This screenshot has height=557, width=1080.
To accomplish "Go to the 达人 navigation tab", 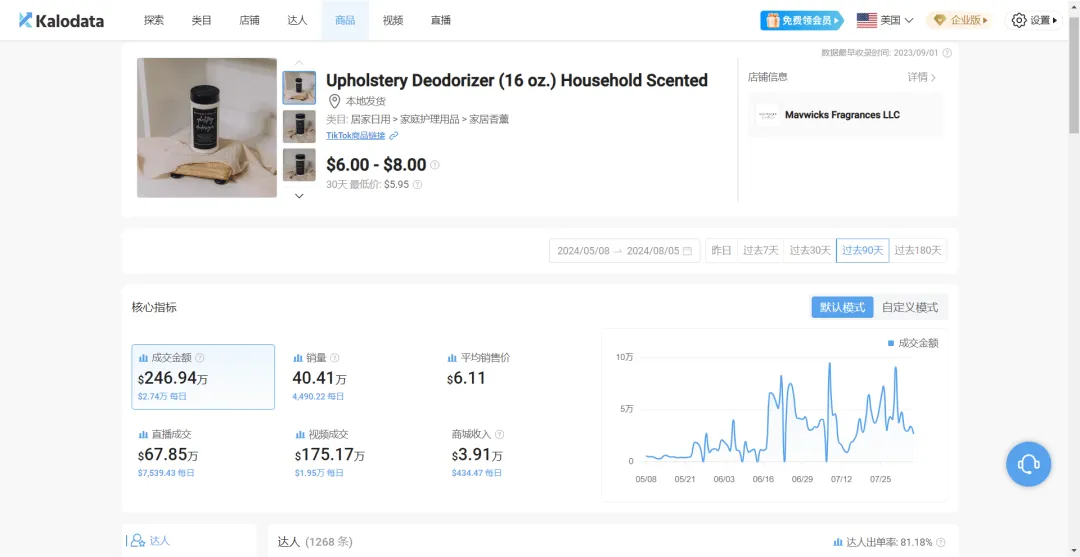I will point(298,21).
